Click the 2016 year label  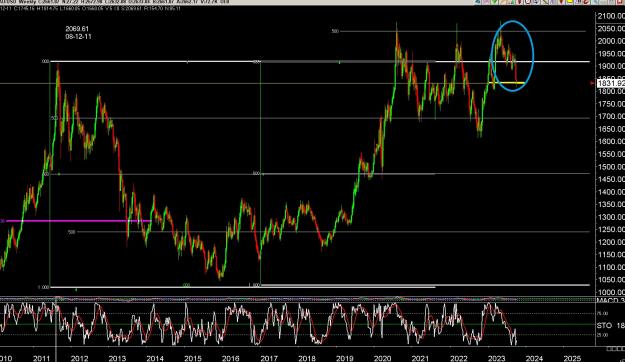click(231, 358)
